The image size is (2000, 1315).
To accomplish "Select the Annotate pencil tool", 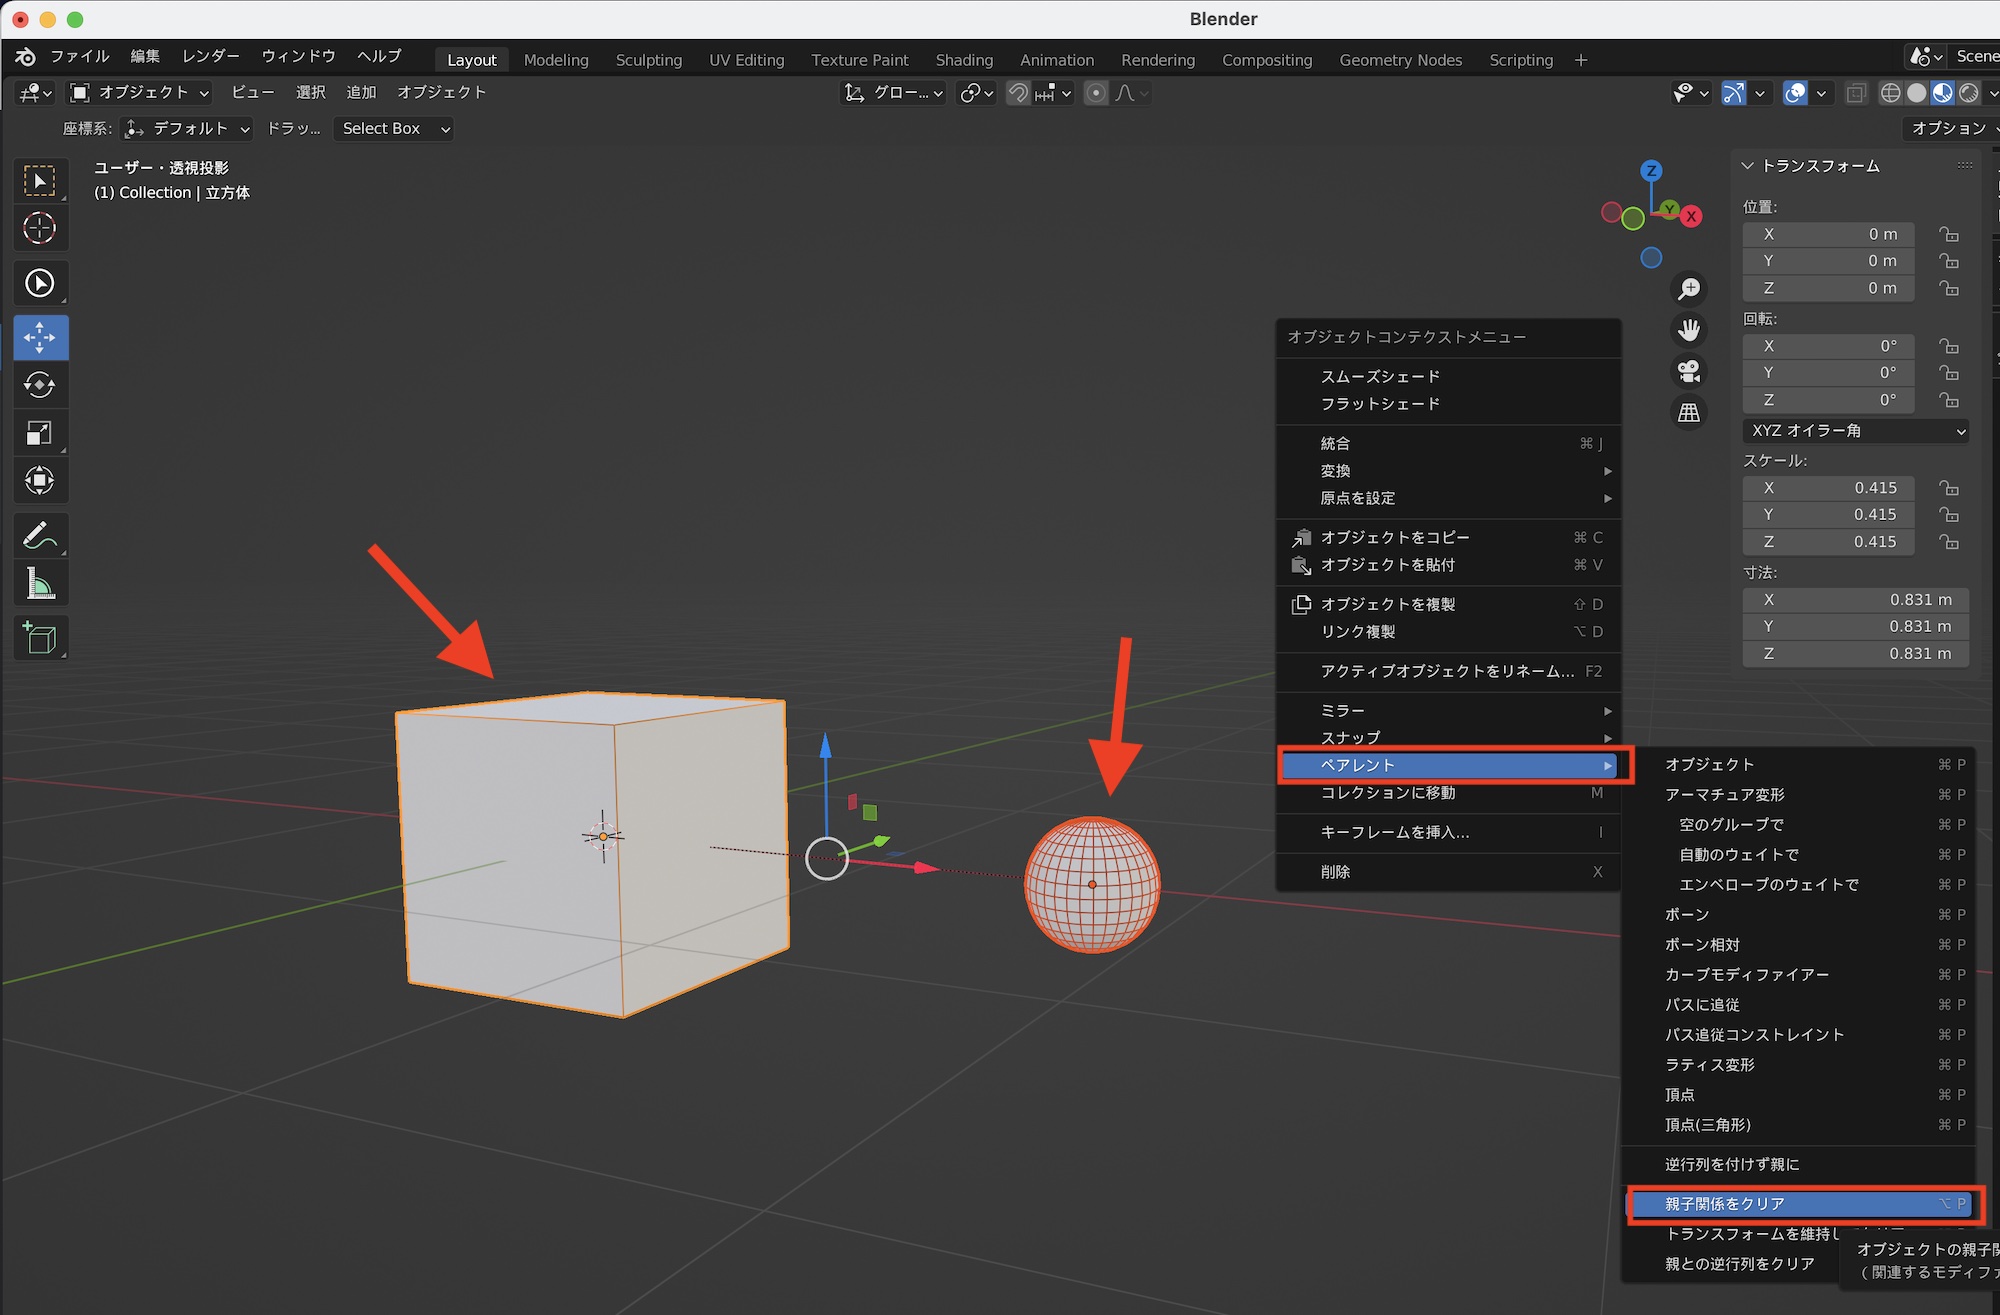I will (40, 536).
